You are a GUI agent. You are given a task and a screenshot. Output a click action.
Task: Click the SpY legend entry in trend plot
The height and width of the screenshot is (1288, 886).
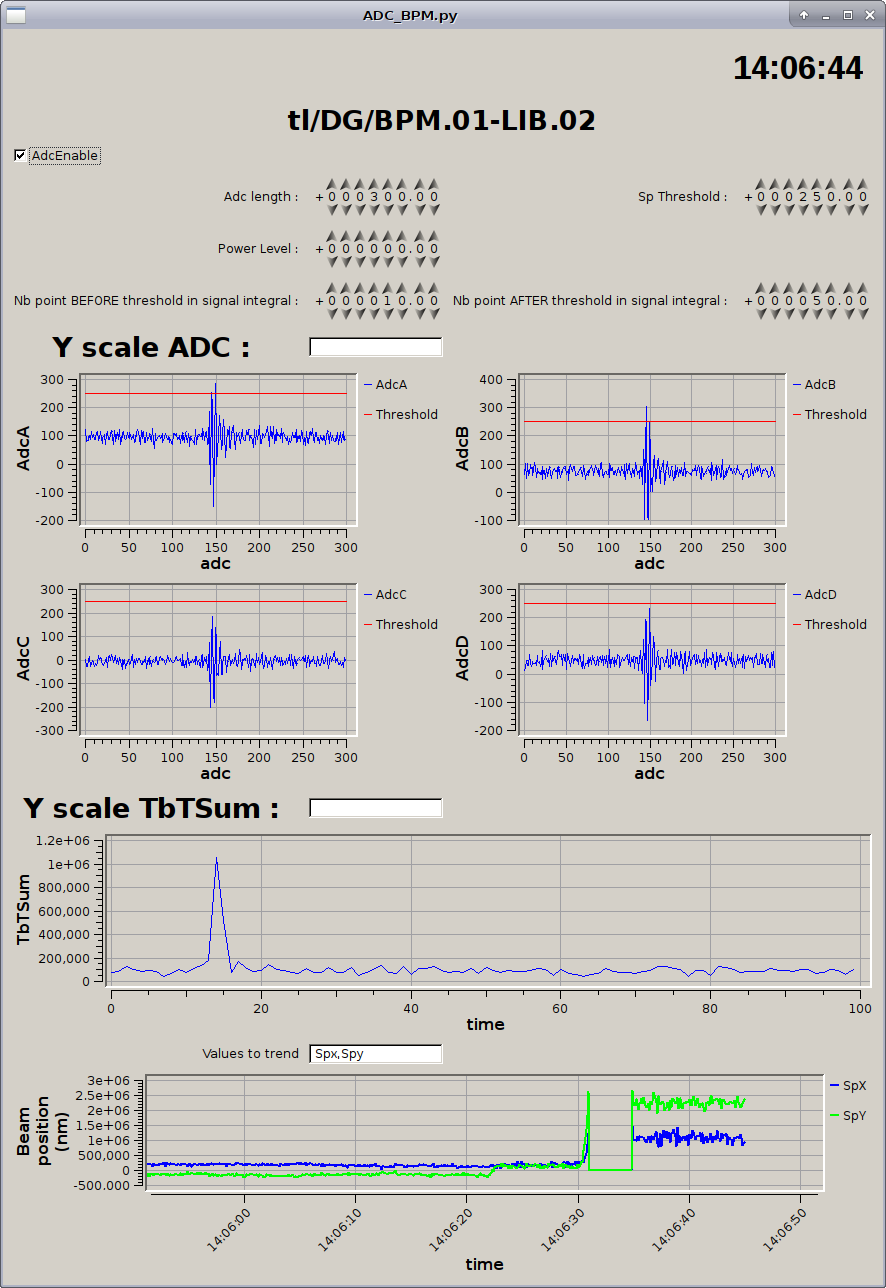pos(854,1114)
